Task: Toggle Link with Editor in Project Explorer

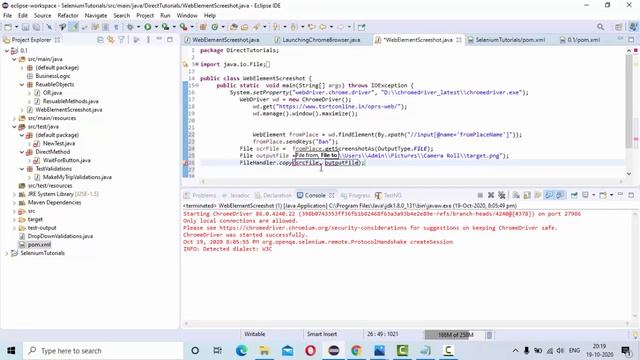Action: click(x=111, y=40)
